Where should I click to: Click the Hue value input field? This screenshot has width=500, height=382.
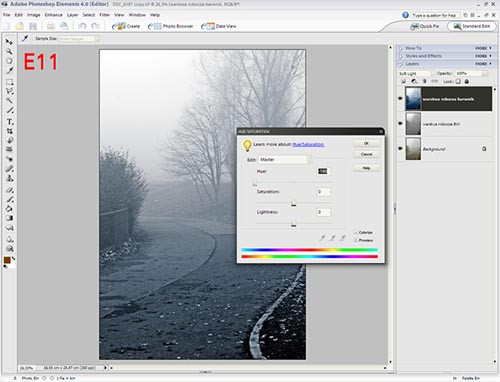coord(323,171)
